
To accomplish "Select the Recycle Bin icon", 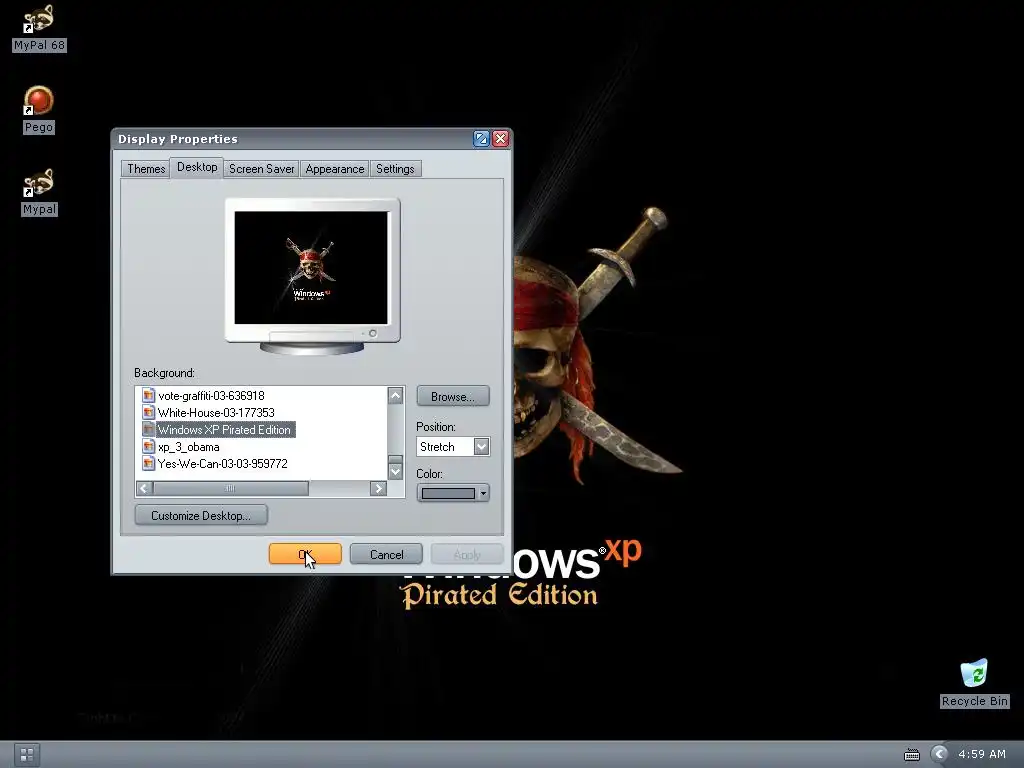I will (974, 683).
